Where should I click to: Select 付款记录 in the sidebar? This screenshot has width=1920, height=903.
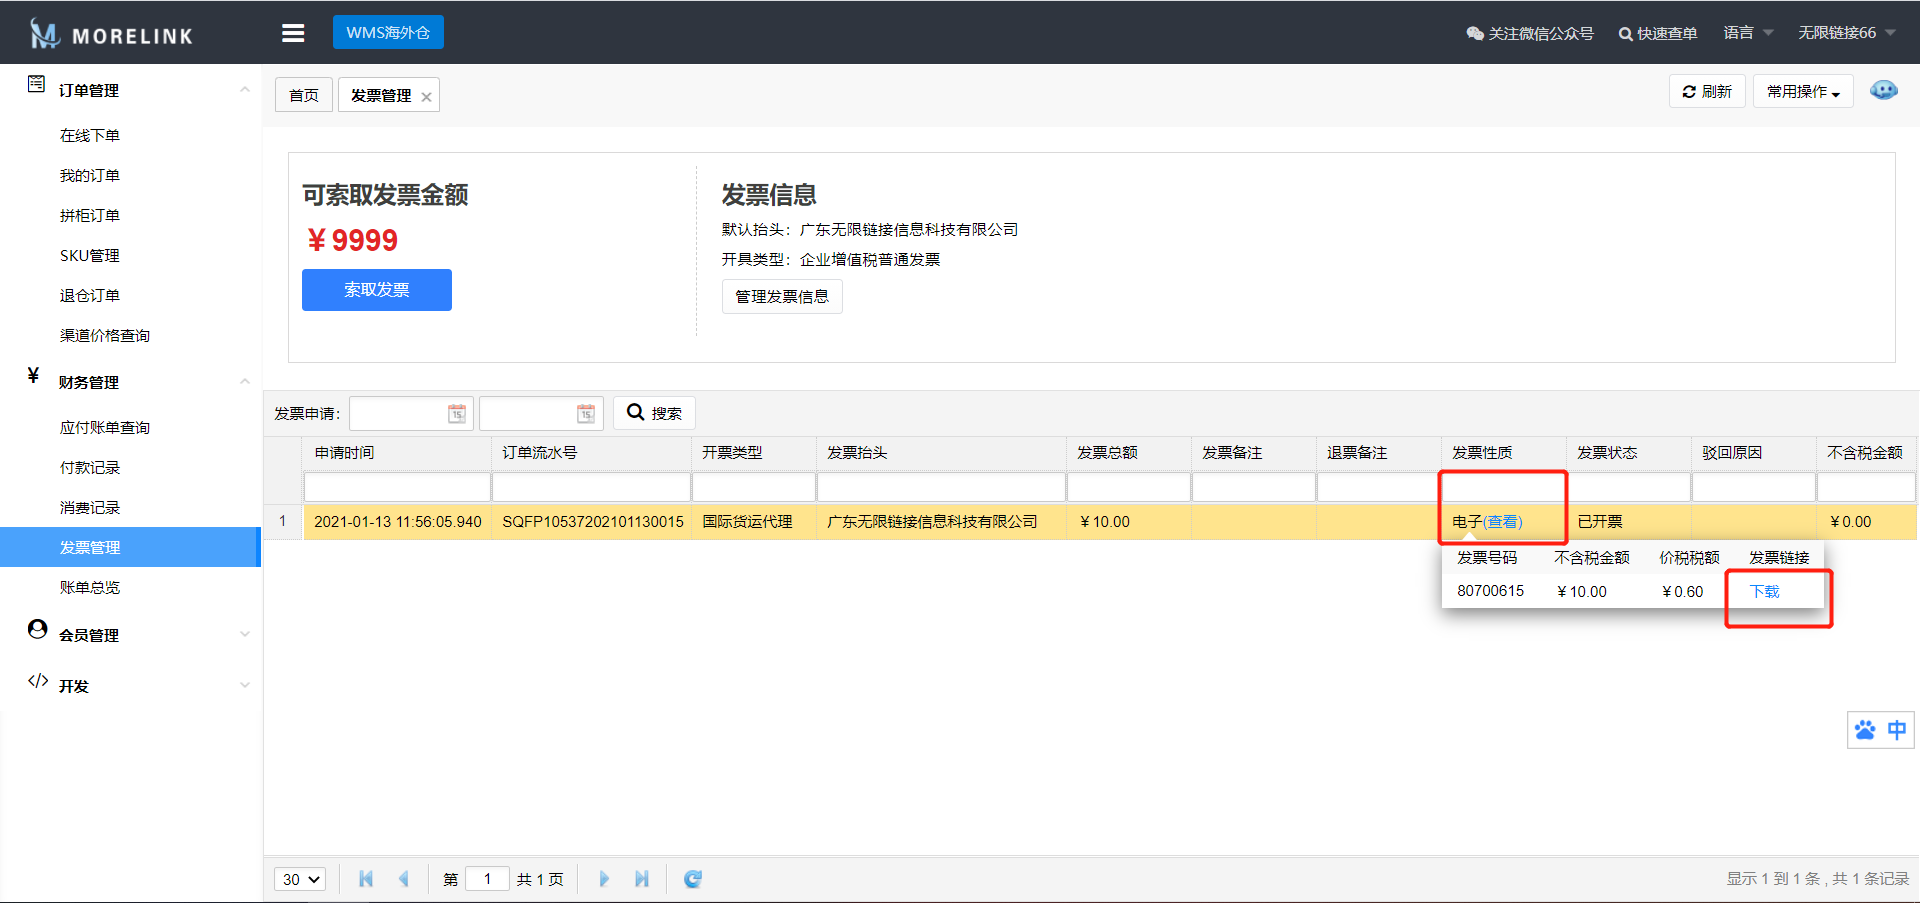tap(90, 468)
